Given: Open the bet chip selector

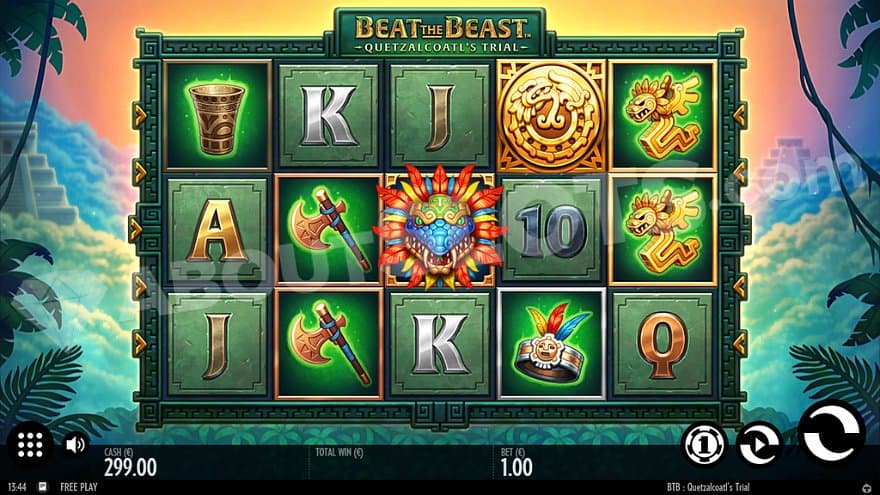Looking at the screenshot, I should [705, 444].
